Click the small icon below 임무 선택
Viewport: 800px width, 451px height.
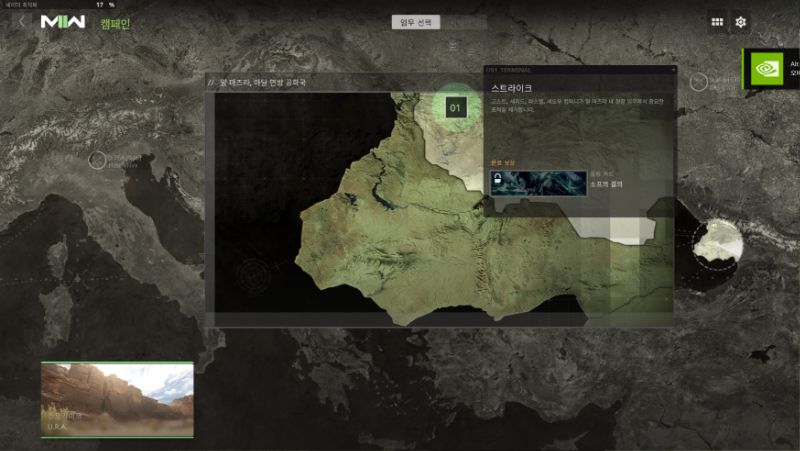[453, 45]
